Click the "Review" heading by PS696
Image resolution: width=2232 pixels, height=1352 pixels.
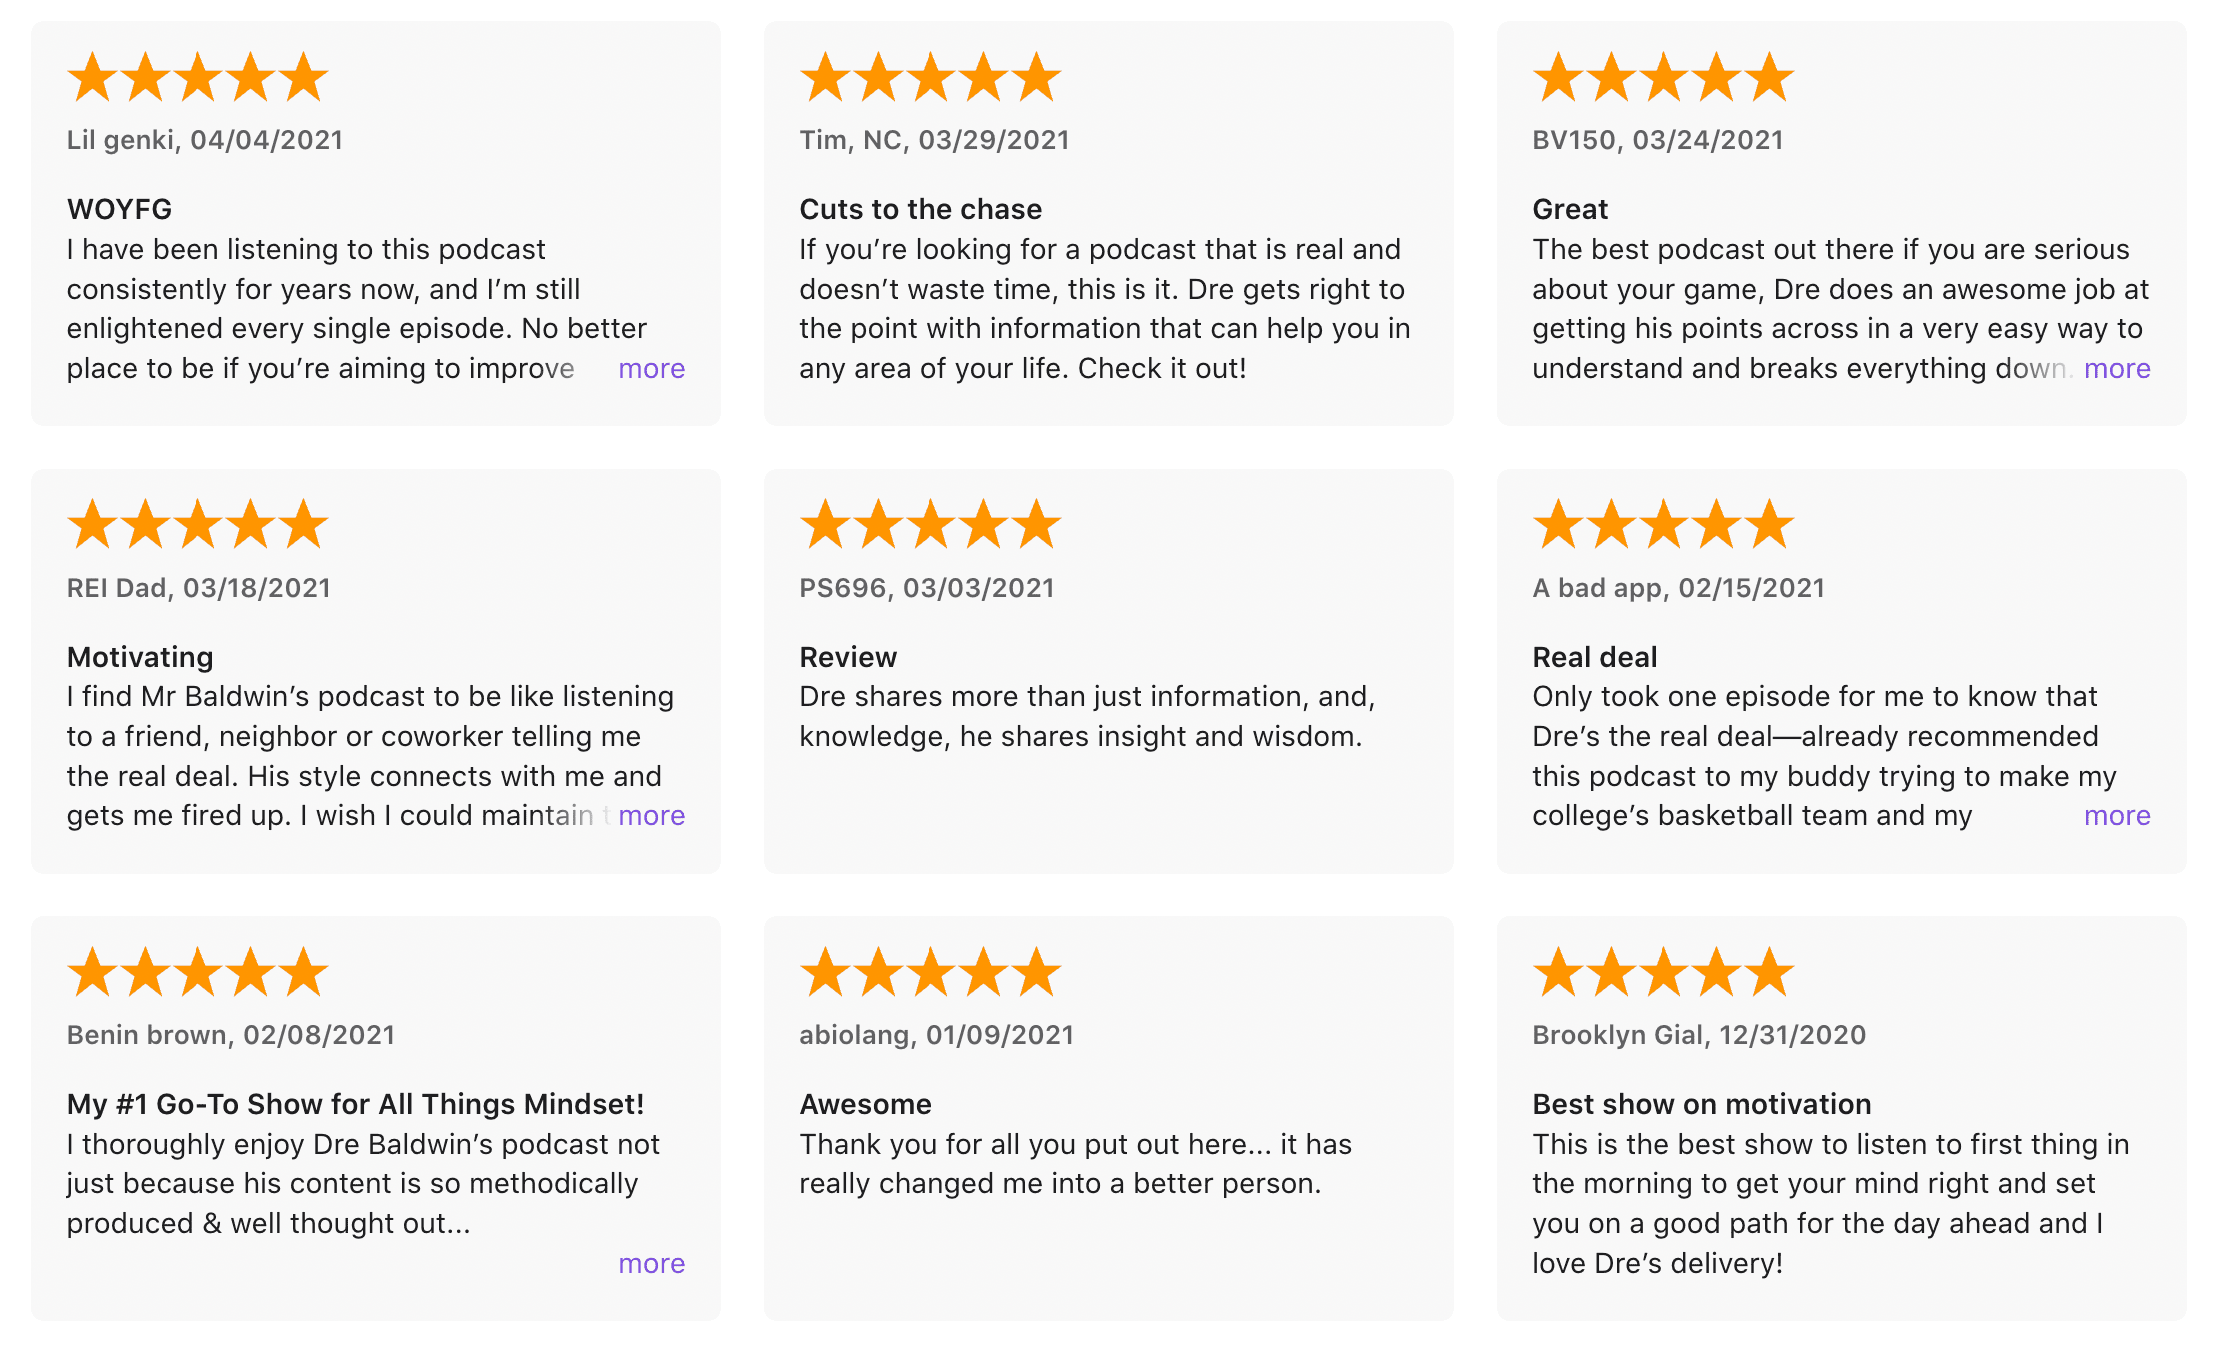point(848,657)
